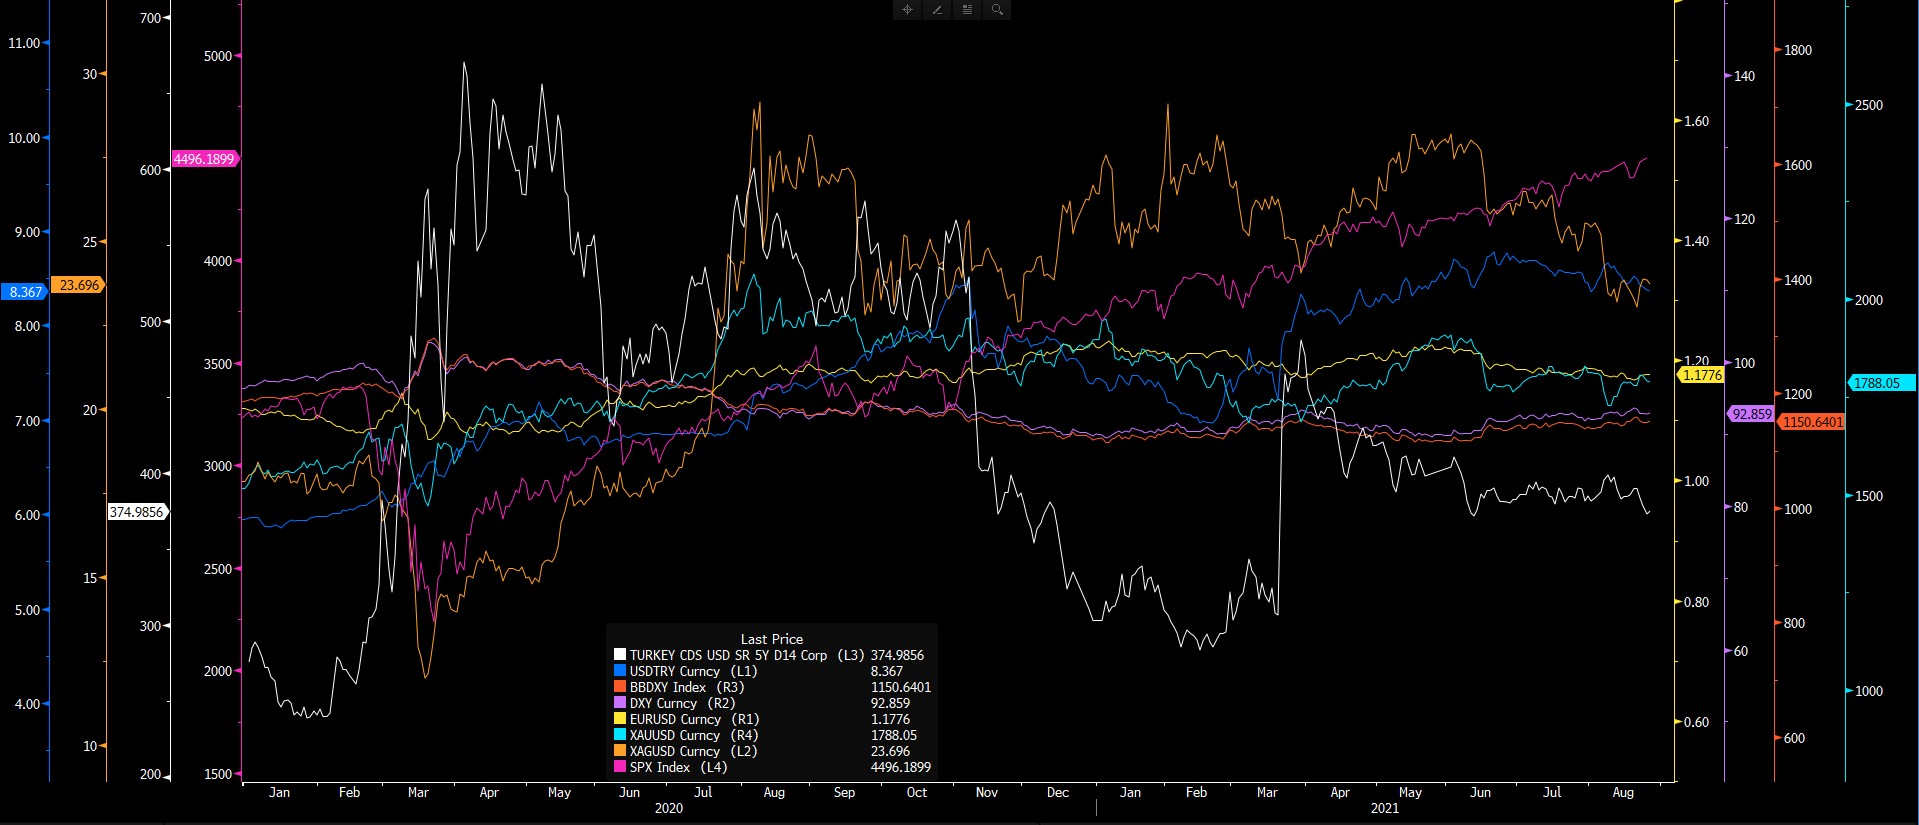
Task: Click the orange 23.696 silver axis label
Action: point(79,285)
